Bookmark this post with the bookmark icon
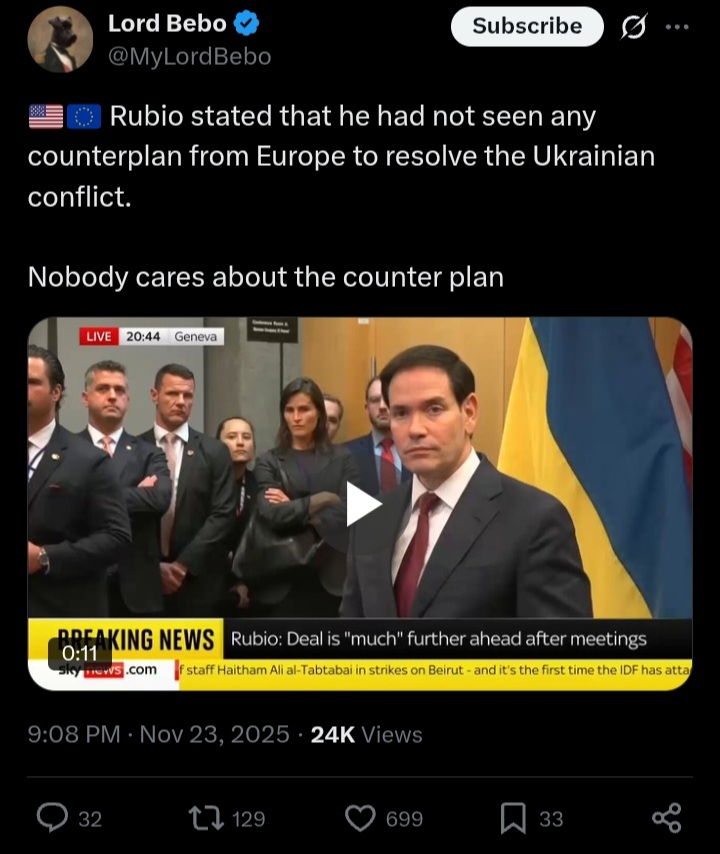 (514, 819)
